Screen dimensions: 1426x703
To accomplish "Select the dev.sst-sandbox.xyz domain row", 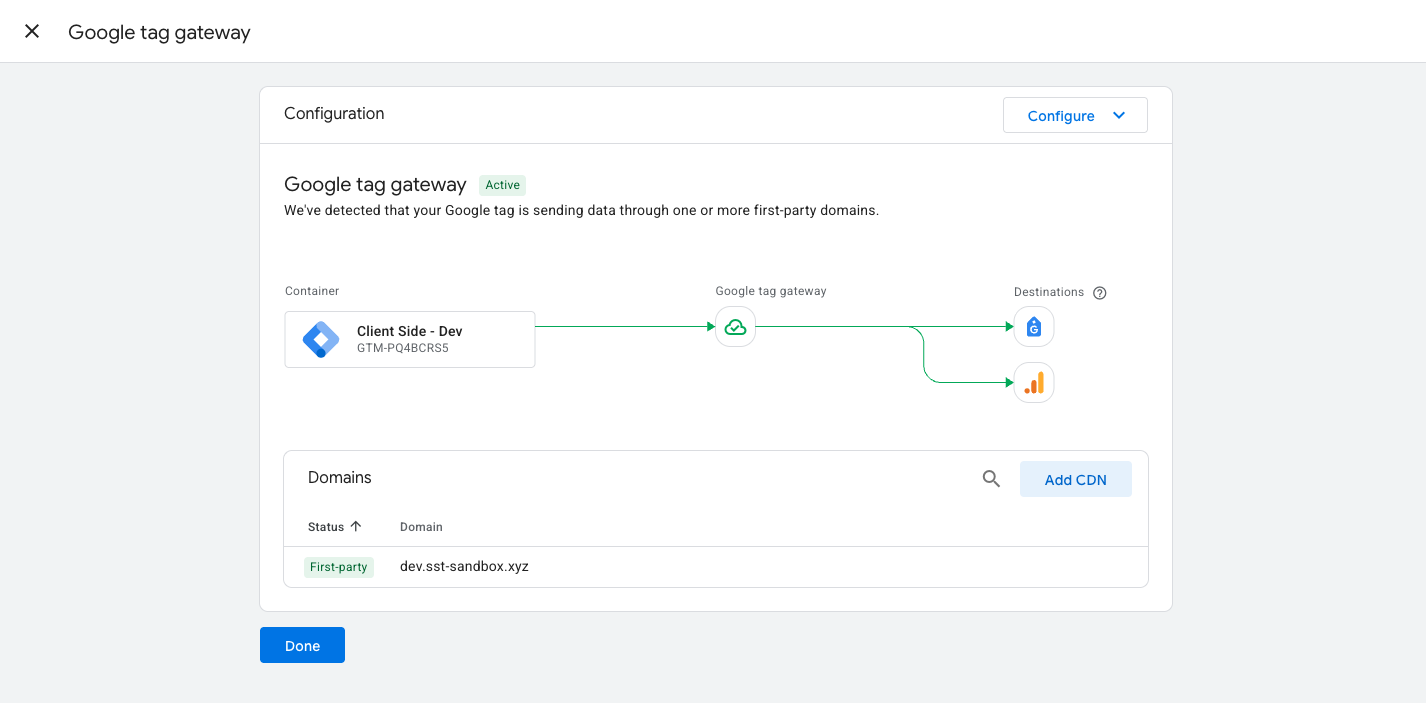I will [716, 567].
